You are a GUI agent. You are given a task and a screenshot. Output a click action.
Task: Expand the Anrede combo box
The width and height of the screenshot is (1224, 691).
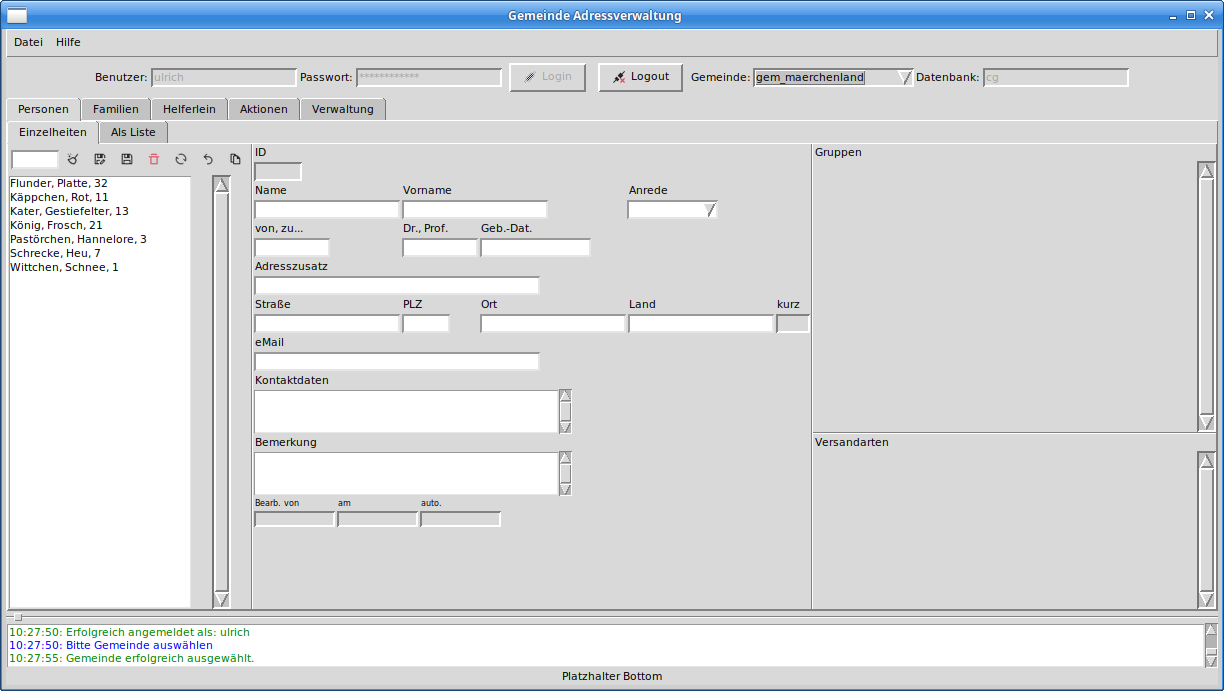[710, 210]
